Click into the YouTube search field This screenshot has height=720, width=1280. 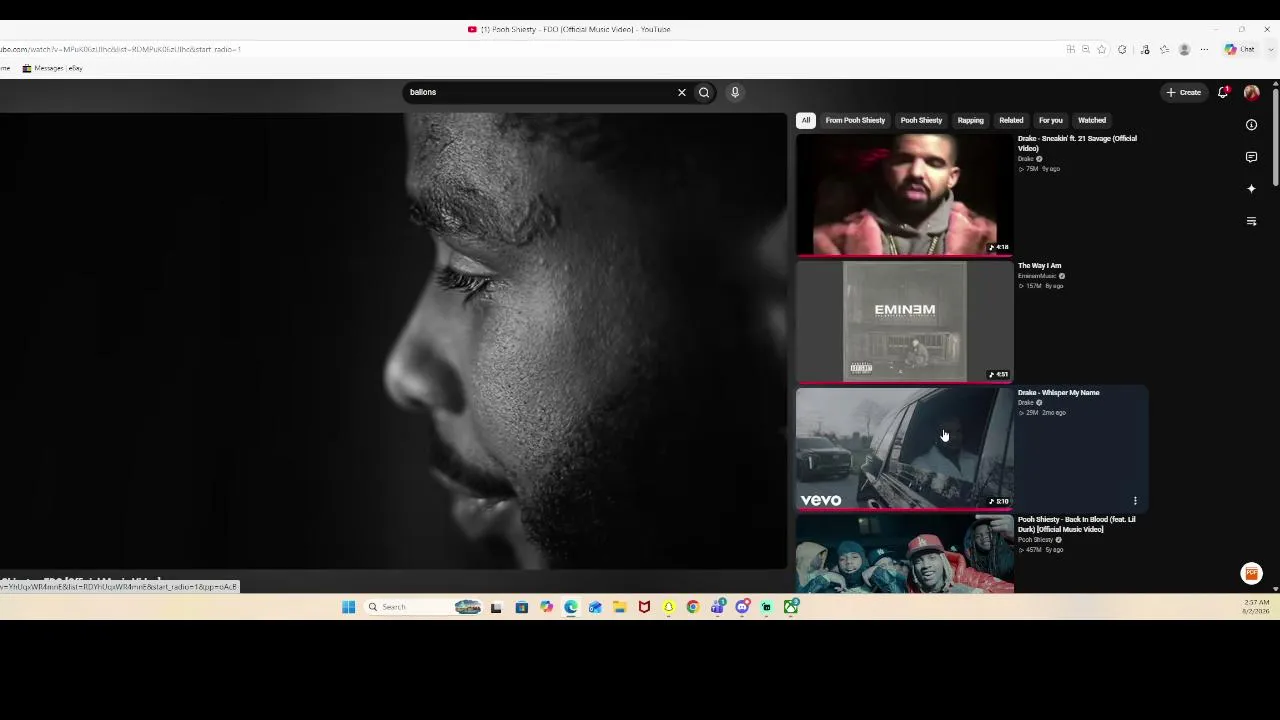(x=540, y=92)
